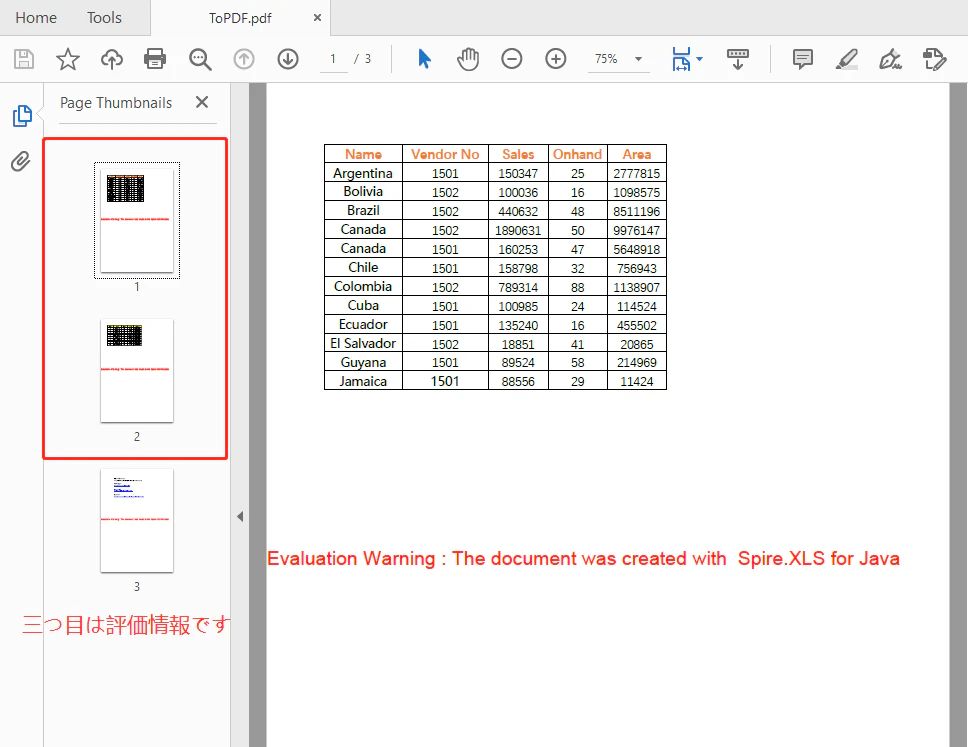Click the Sales column header
This screenshot has height=747, width=968.
(x=518, y=154)
